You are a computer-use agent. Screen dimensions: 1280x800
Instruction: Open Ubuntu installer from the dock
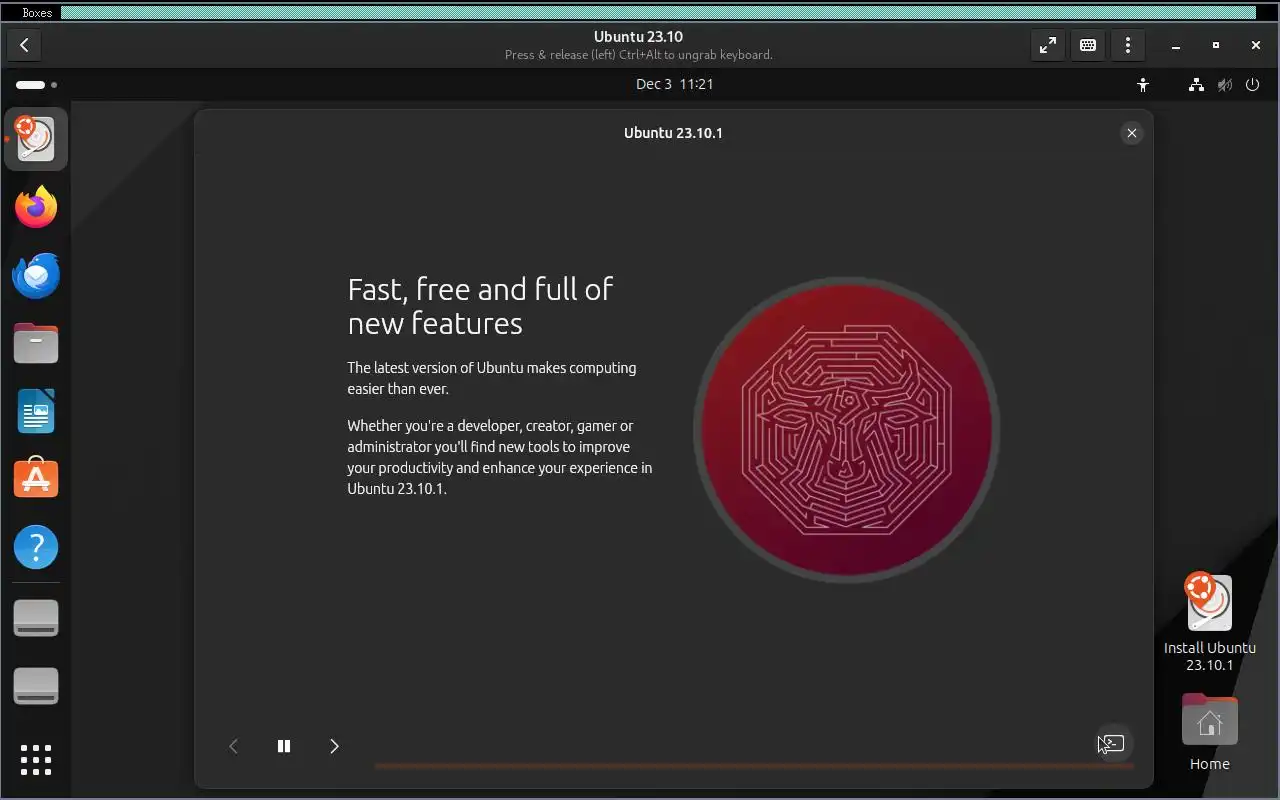click(x=36, y=139)
